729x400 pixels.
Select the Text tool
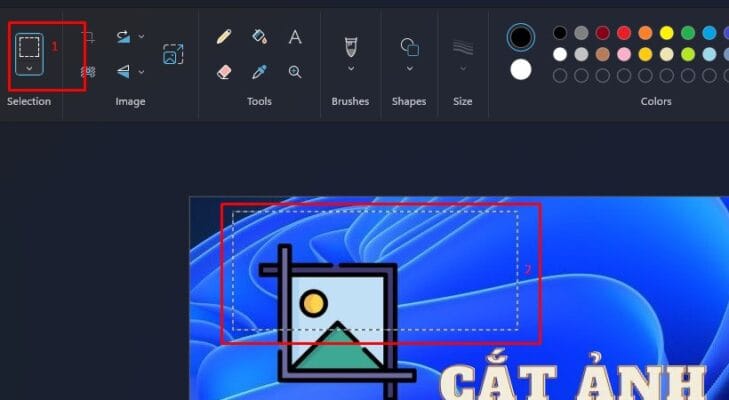coord(295,36)
